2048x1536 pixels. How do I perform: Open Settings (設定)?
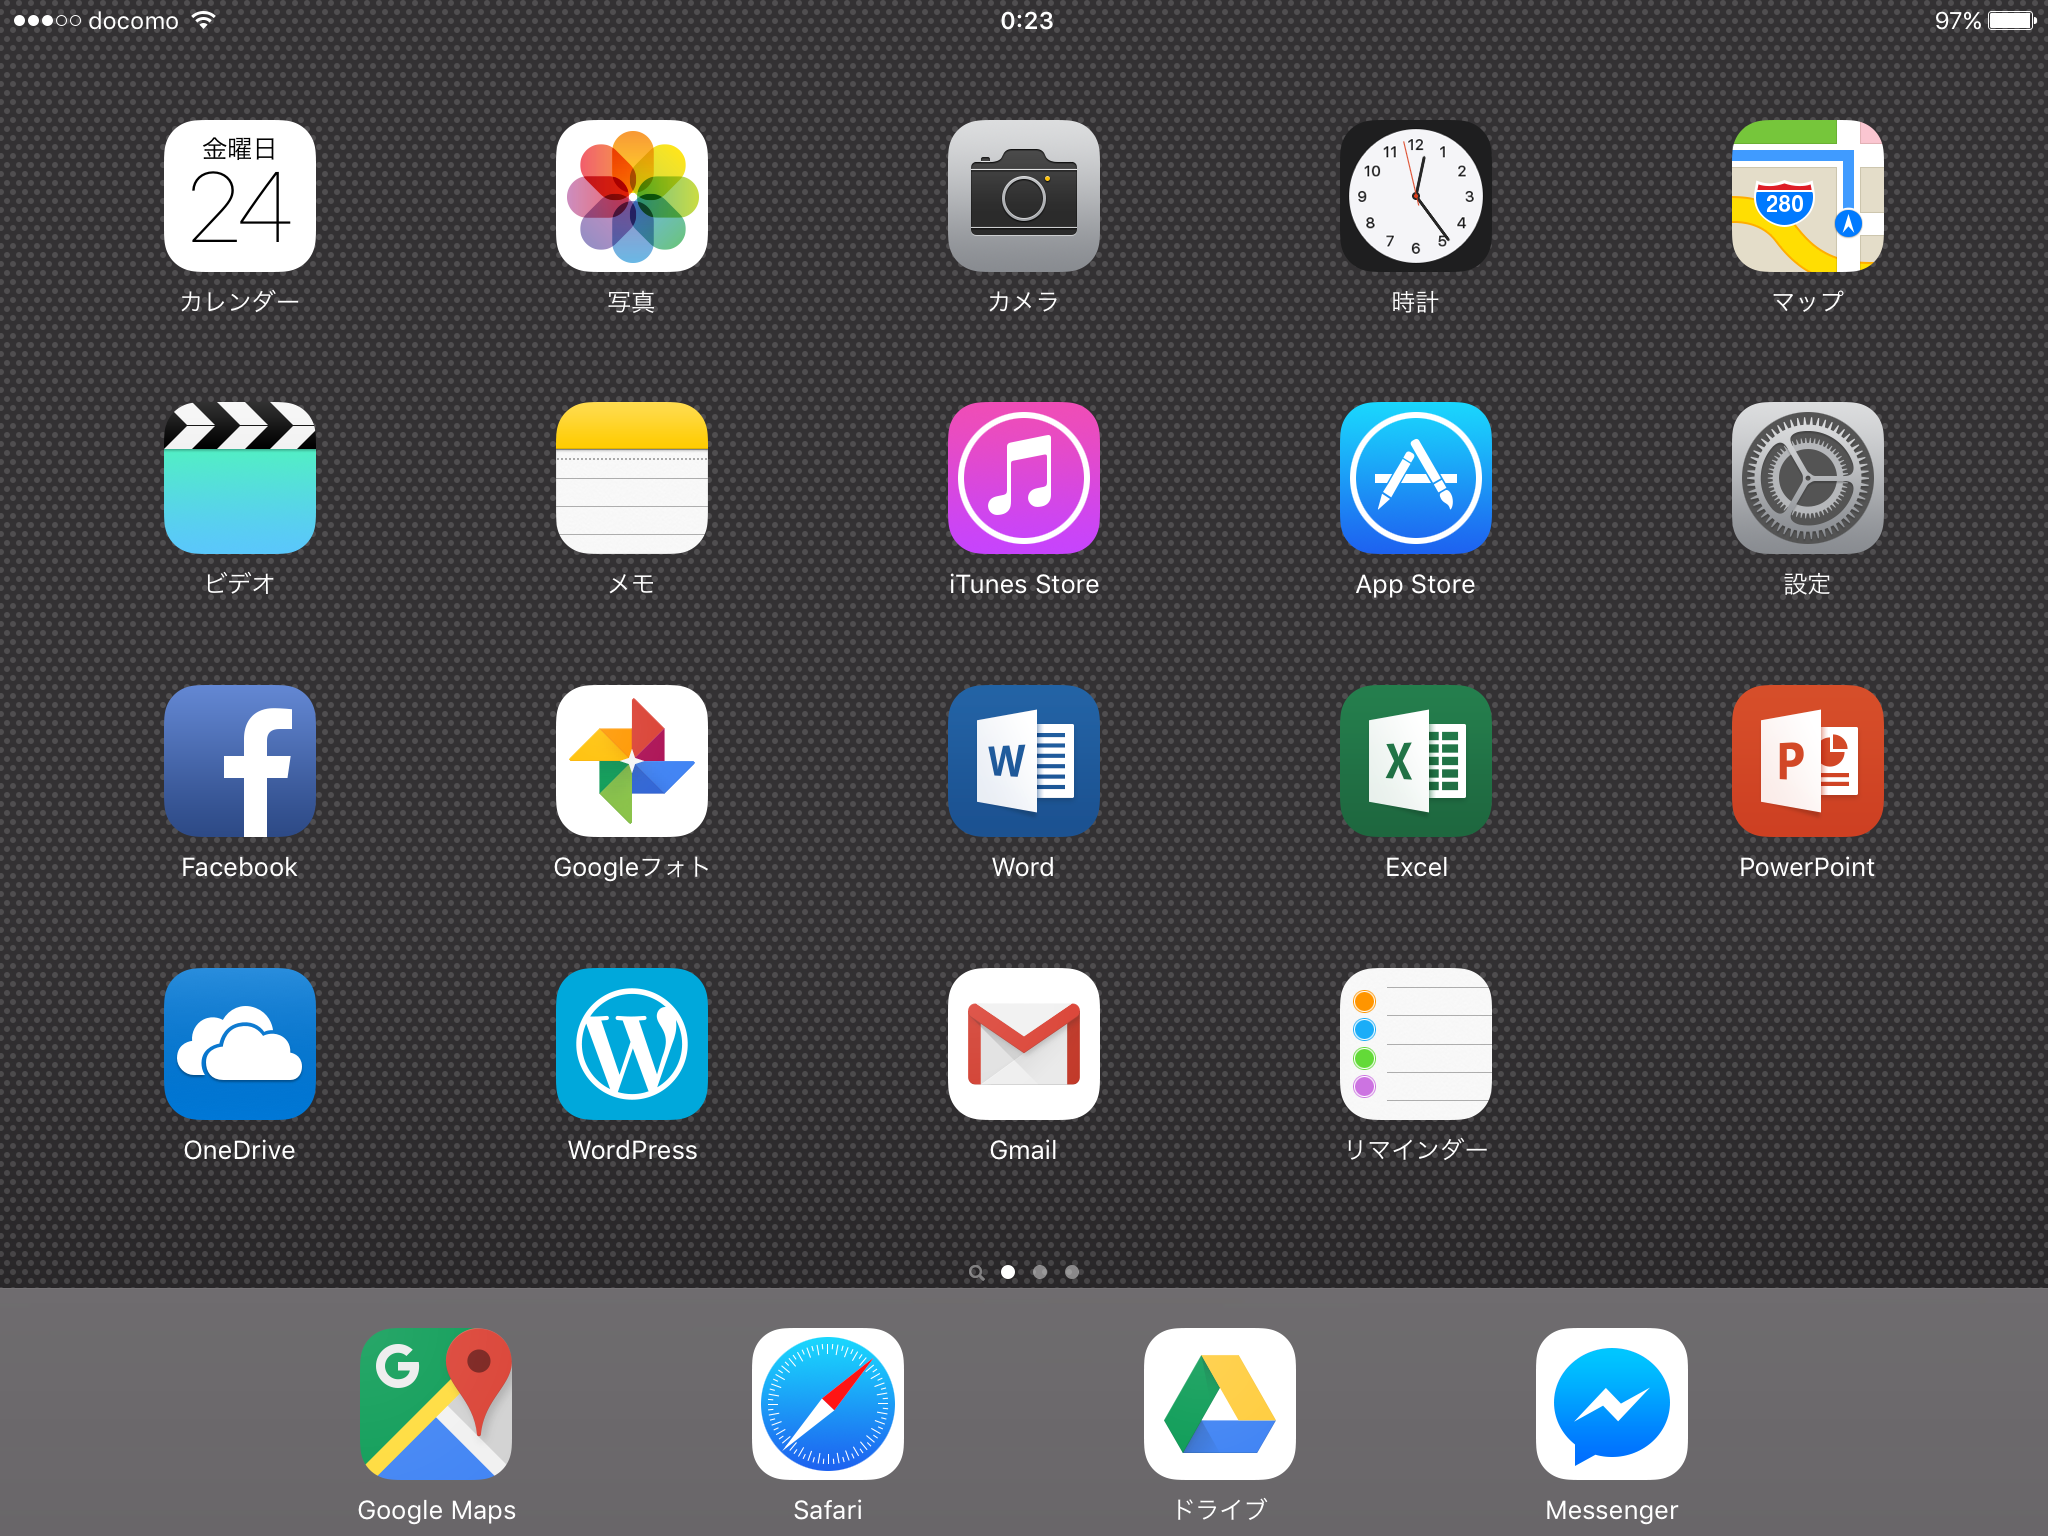[1808, 478]
